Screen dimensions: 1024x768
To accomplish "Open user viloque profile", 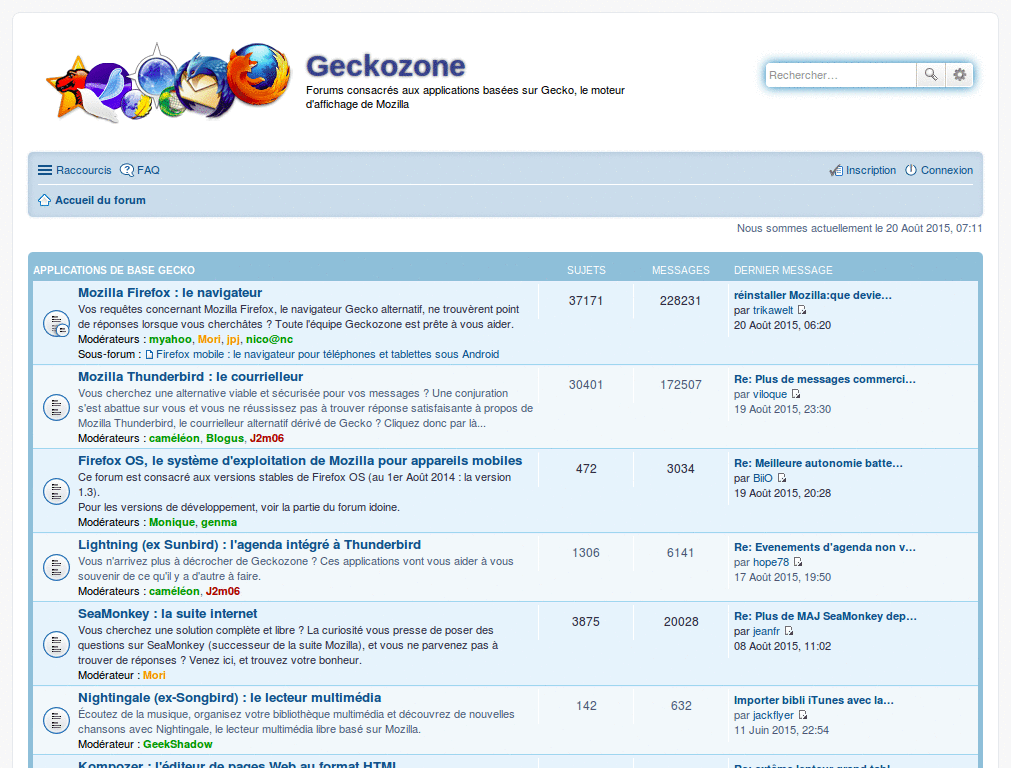I will [x=770, y=394].
